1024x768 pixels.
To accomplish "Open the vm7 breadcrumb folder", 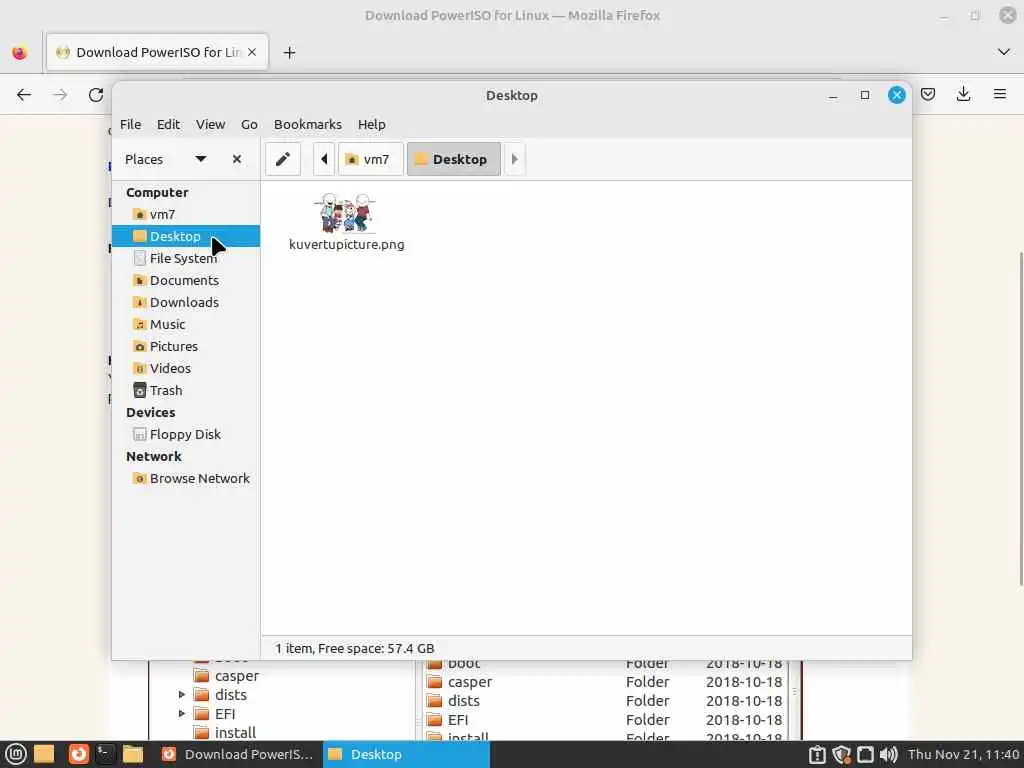I will 370,159.
